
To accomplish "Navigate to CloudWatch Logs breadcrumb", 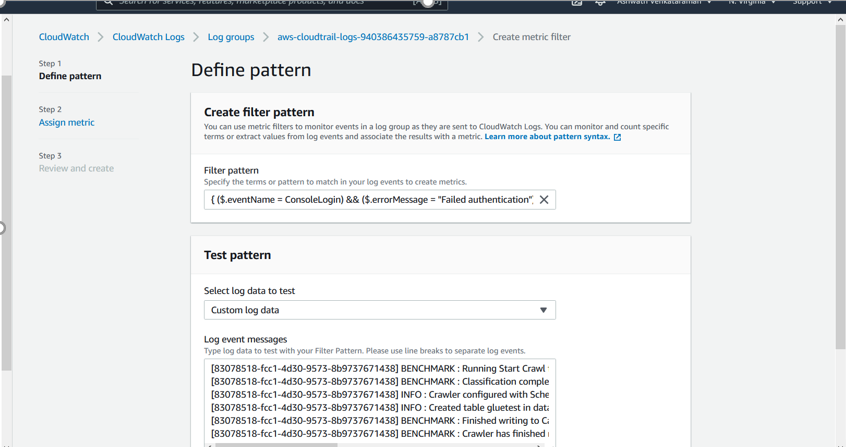I will pos(148,37).
